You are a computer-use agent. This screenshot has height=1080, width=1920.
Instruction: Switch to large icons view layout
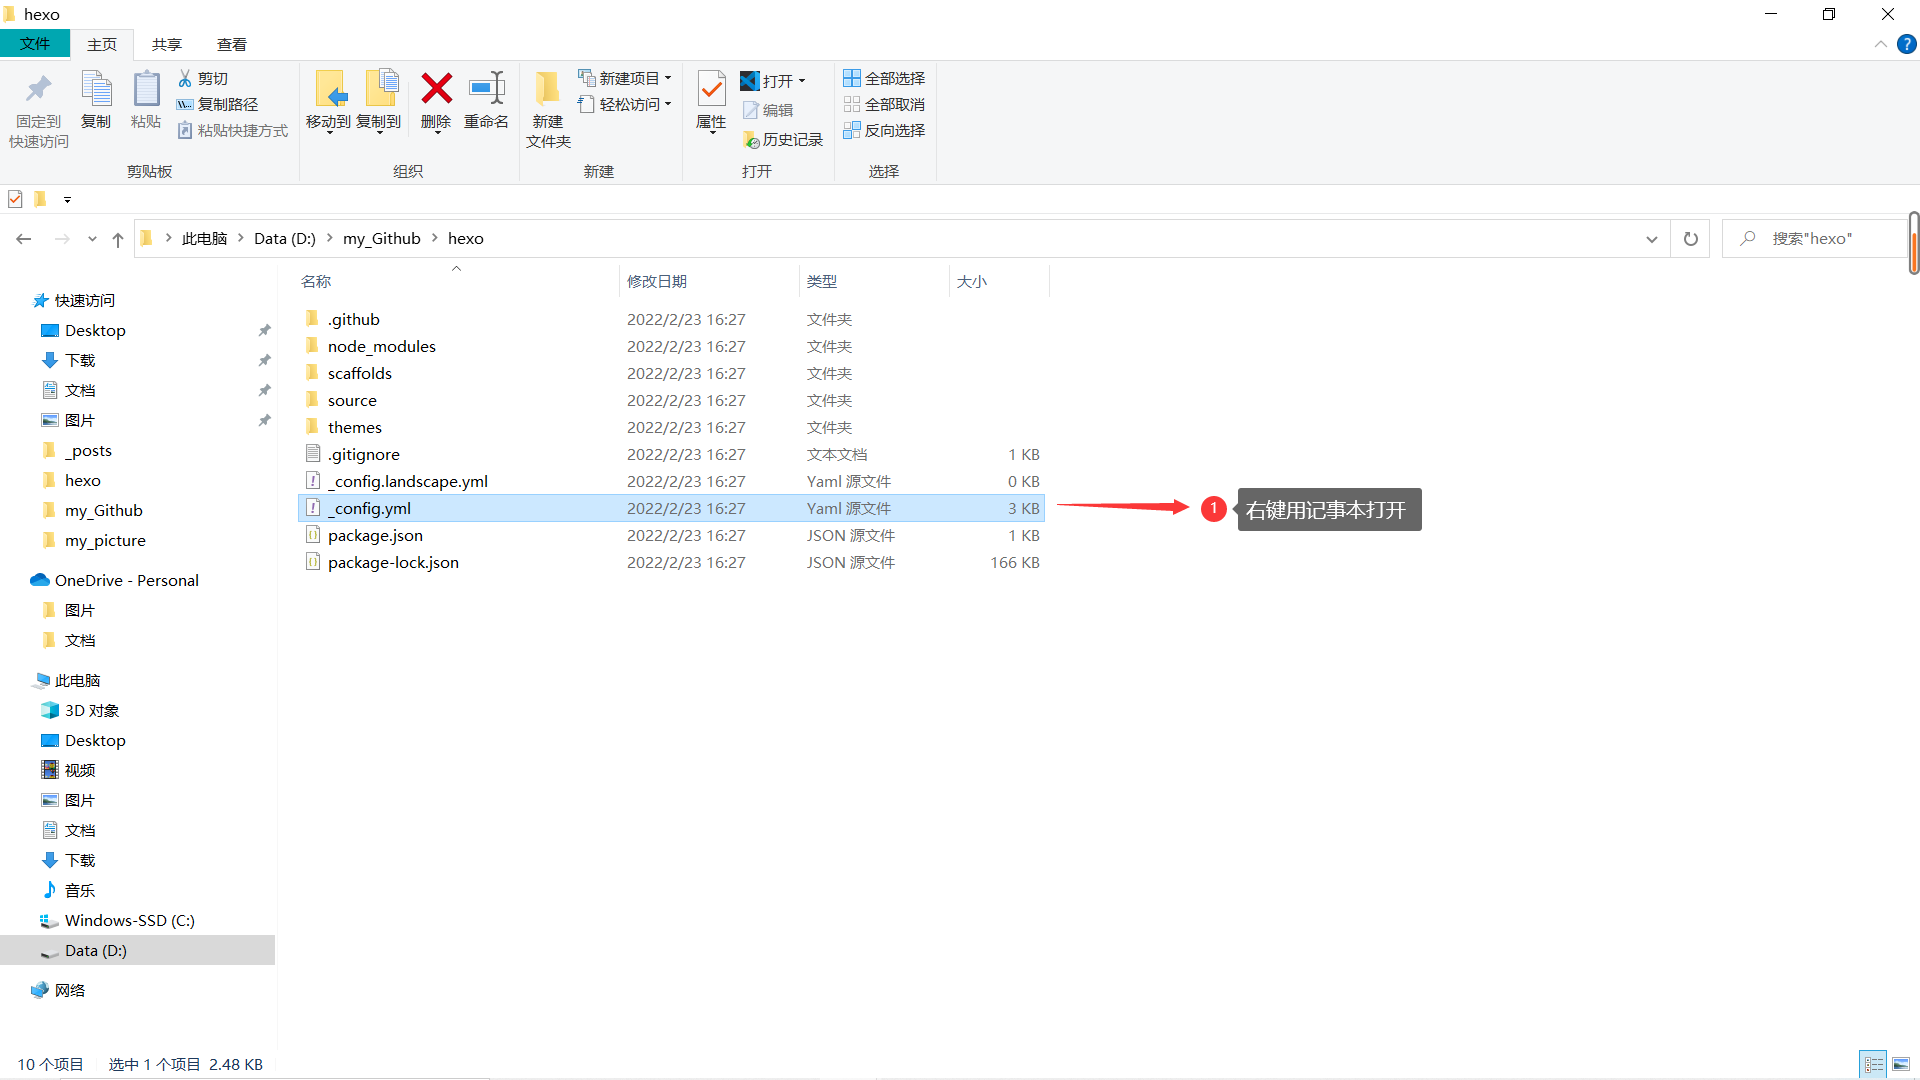[x=1901, y=1064]
